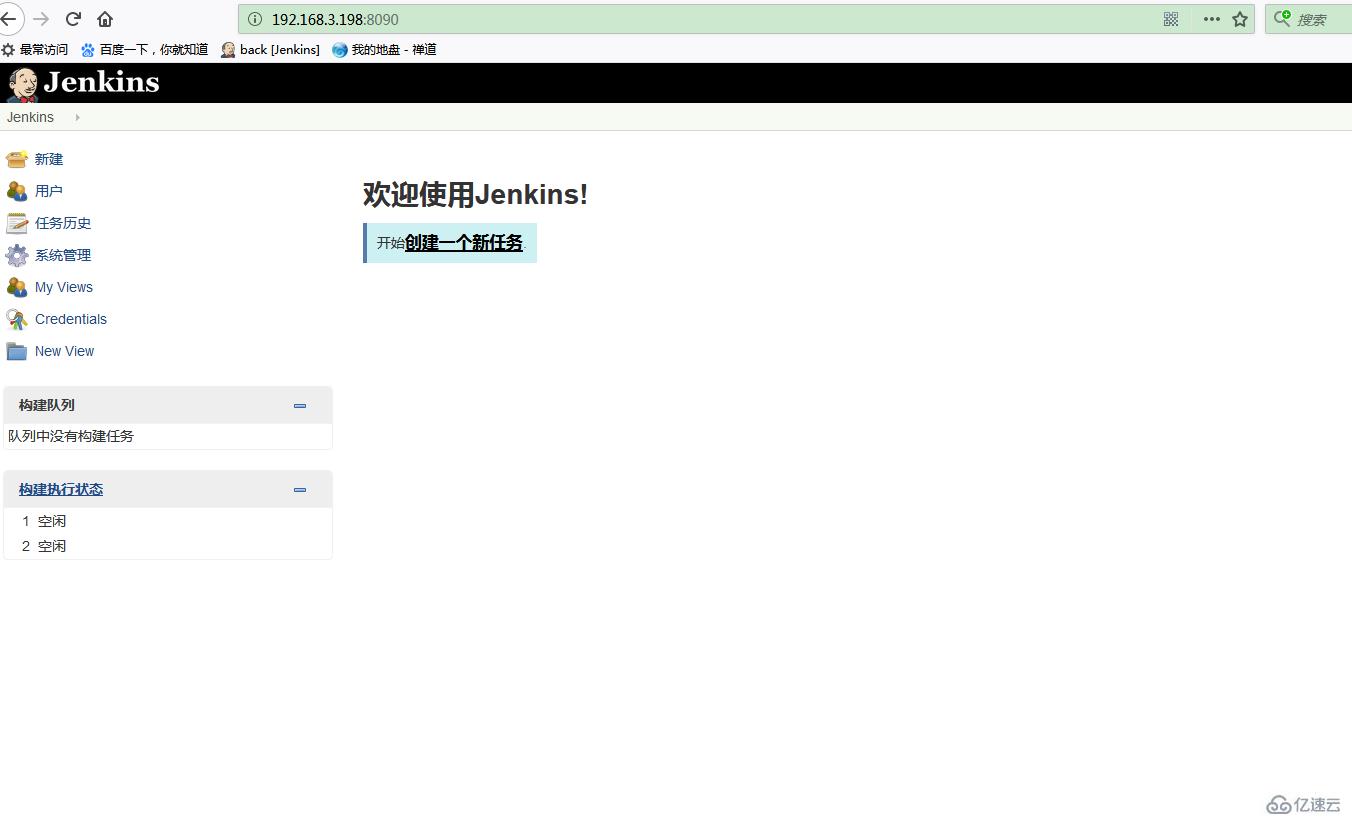This screenshot has width=1352, height=826.
Task: Click the New View folder icon
Action: tap(17, 351)
